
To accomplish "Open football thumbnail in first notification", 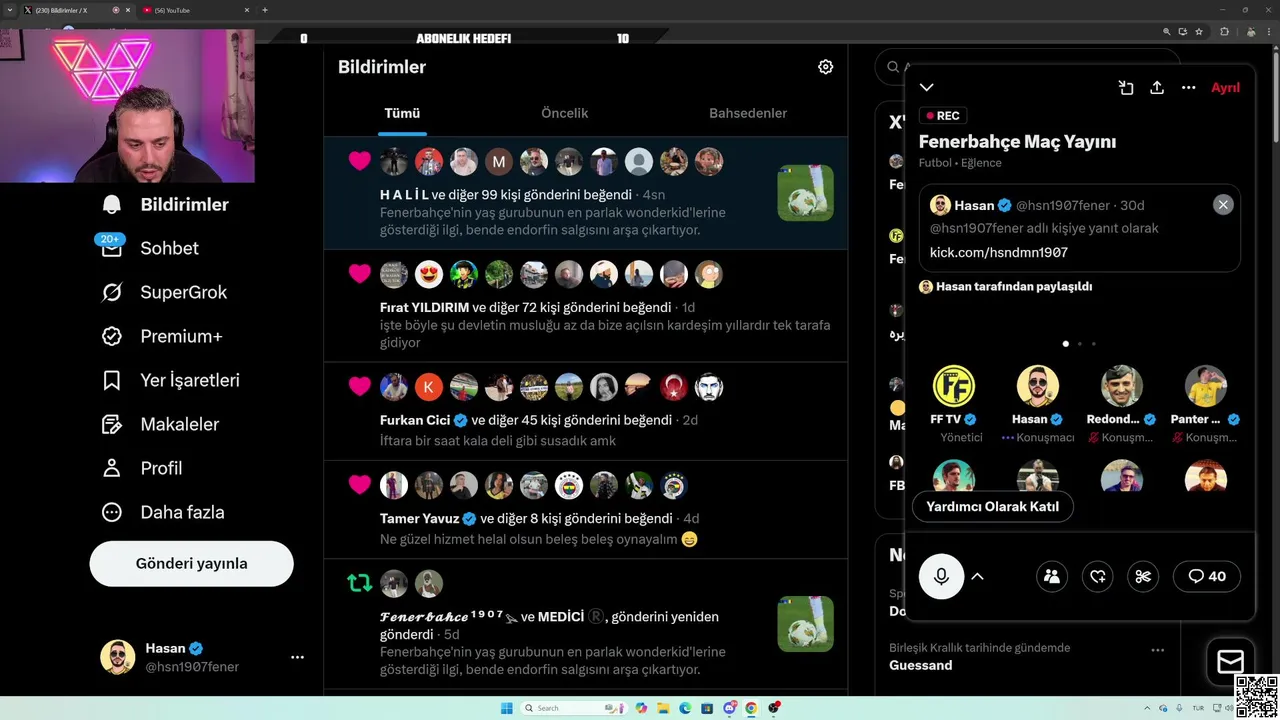I will tap(805, 193).
